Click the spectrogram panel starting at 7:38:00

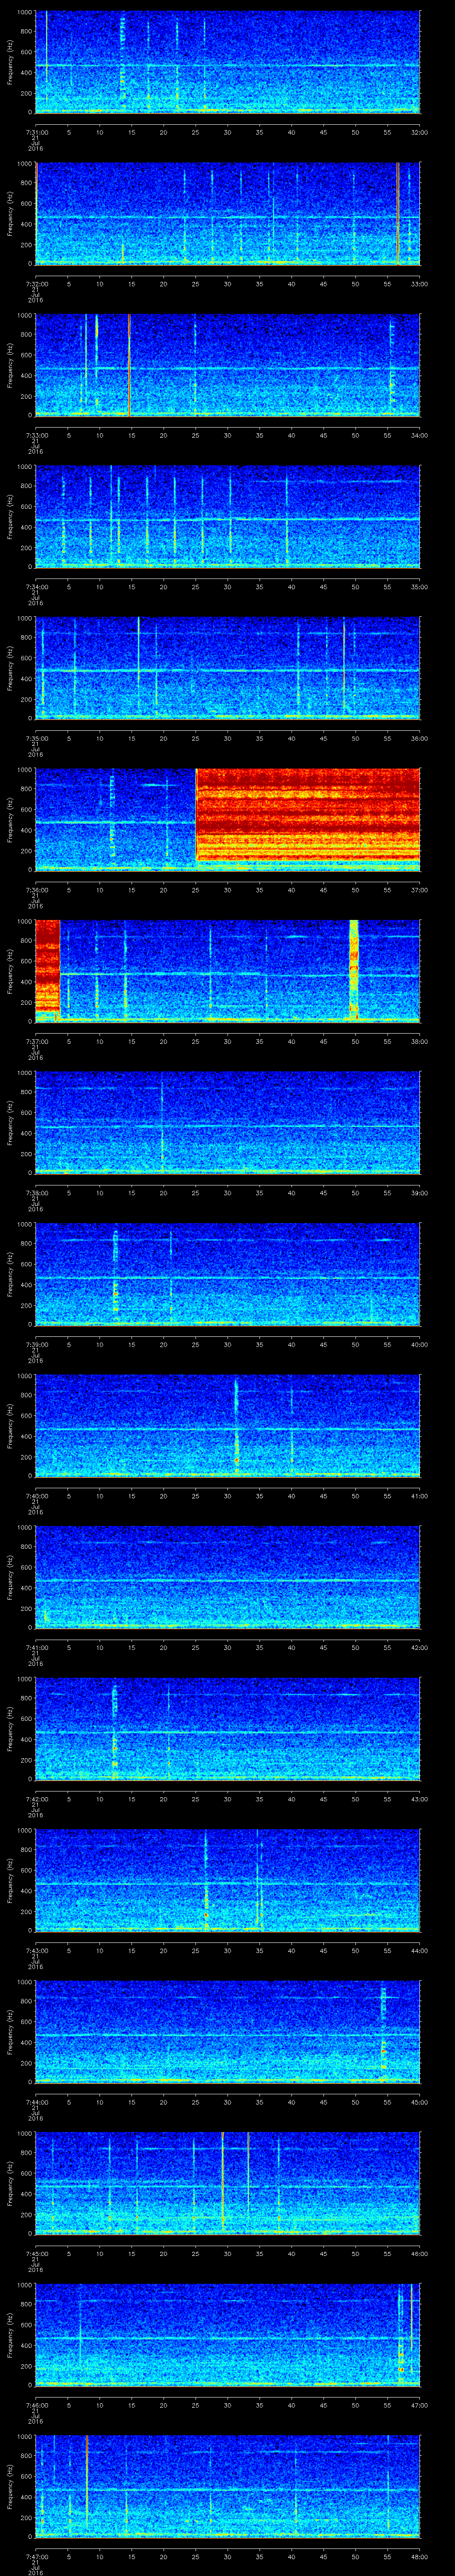click(228, 1123)
